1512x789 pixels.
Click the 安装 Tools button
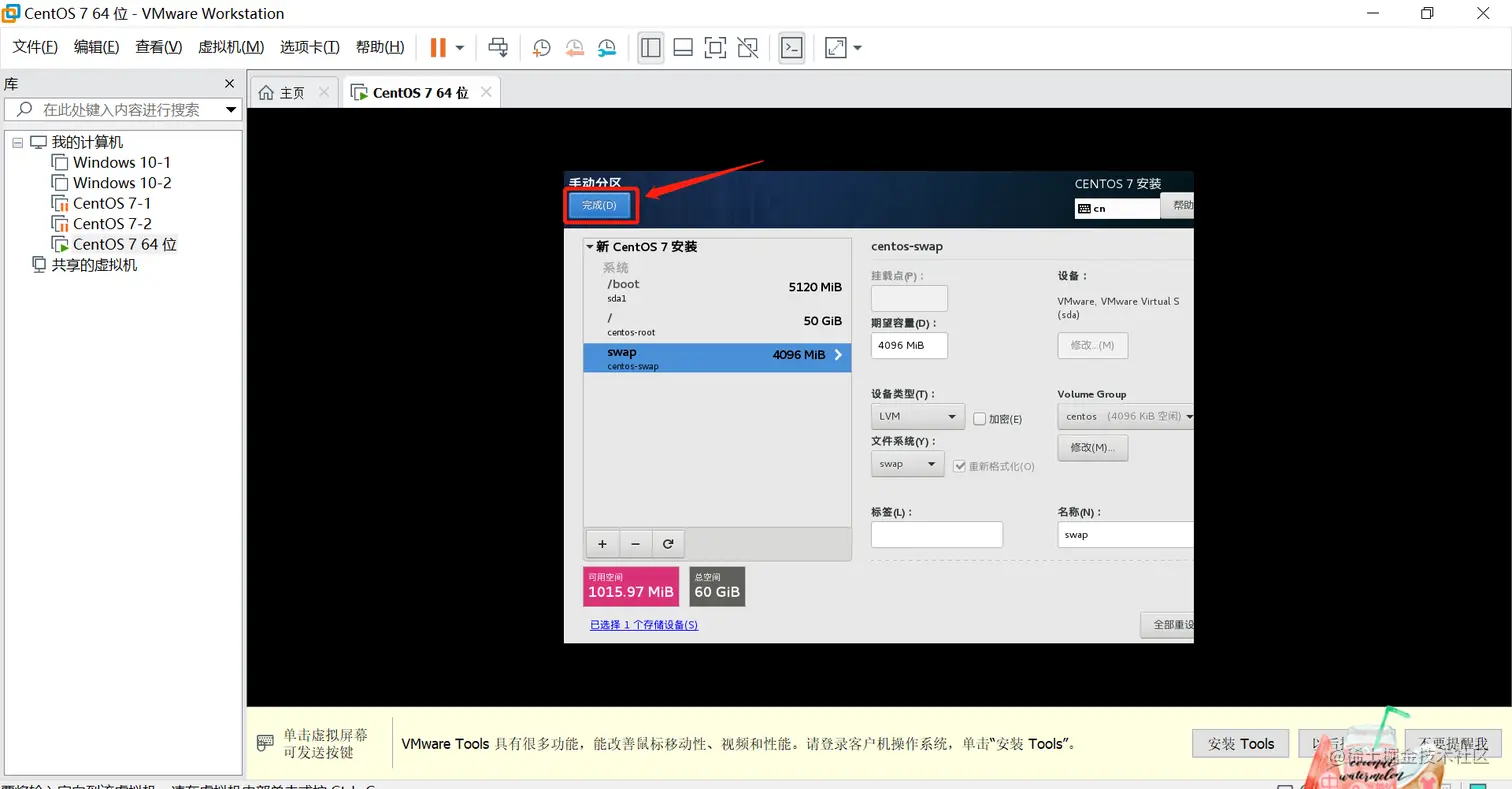pos(1240,743)
